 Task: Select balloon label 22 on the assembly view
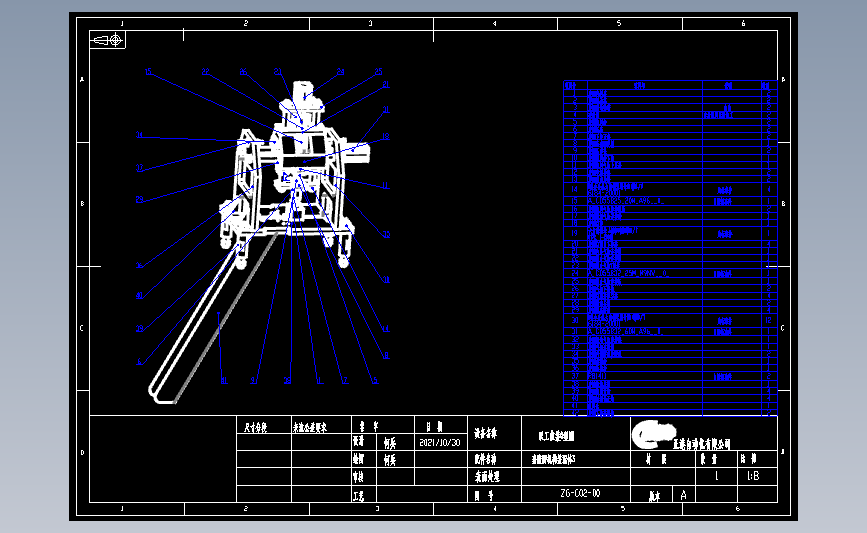point(206,72)
